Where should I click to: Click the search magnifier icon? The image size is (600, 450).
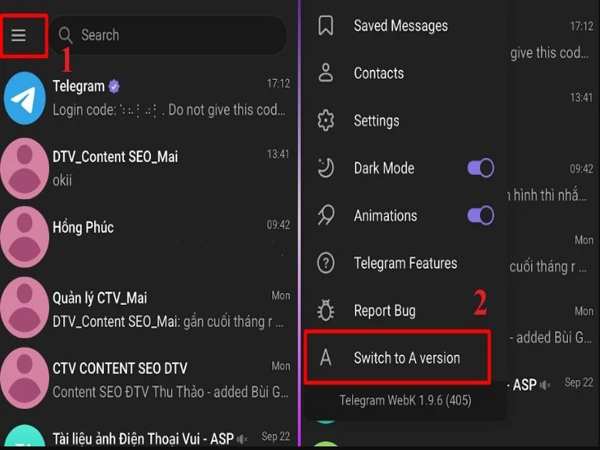coord(65,35)
